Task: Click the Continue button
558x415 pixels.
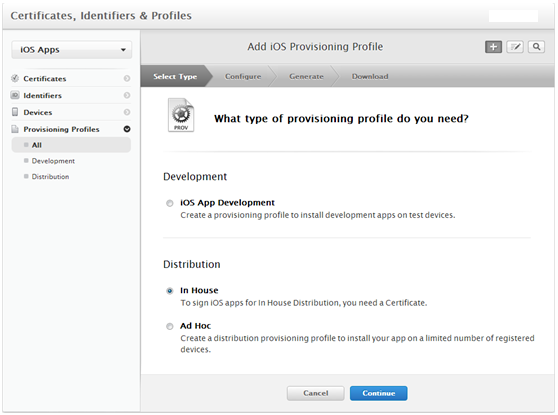Action: 379,393
